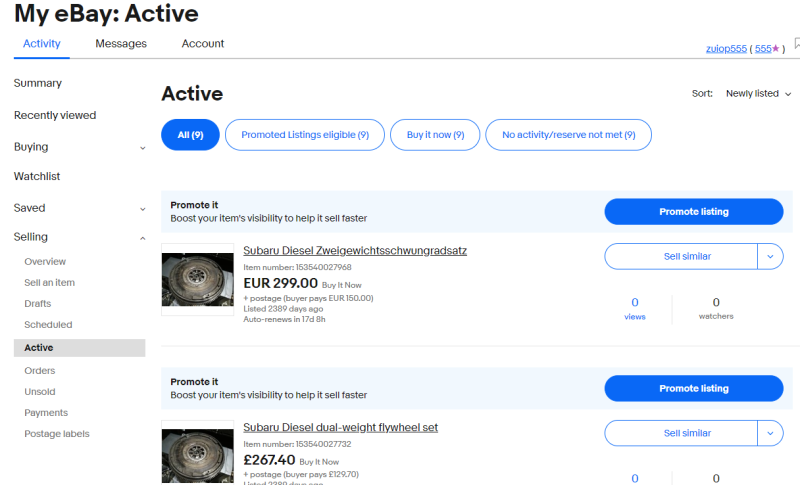
Task: Open dropdown arrow beside Zweigewichtsschwungradsatz Sell similar
Action: pyautogui.click(x=770, y=256)
